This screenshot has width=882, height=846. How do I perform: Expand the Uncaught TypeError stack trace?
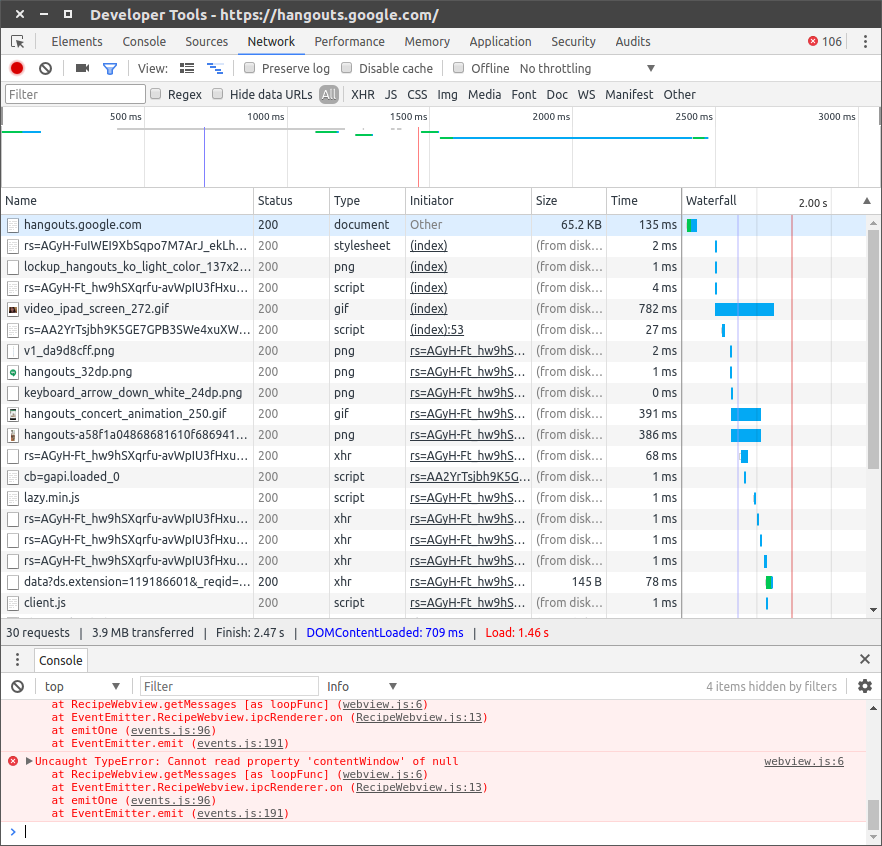(29, 761)
